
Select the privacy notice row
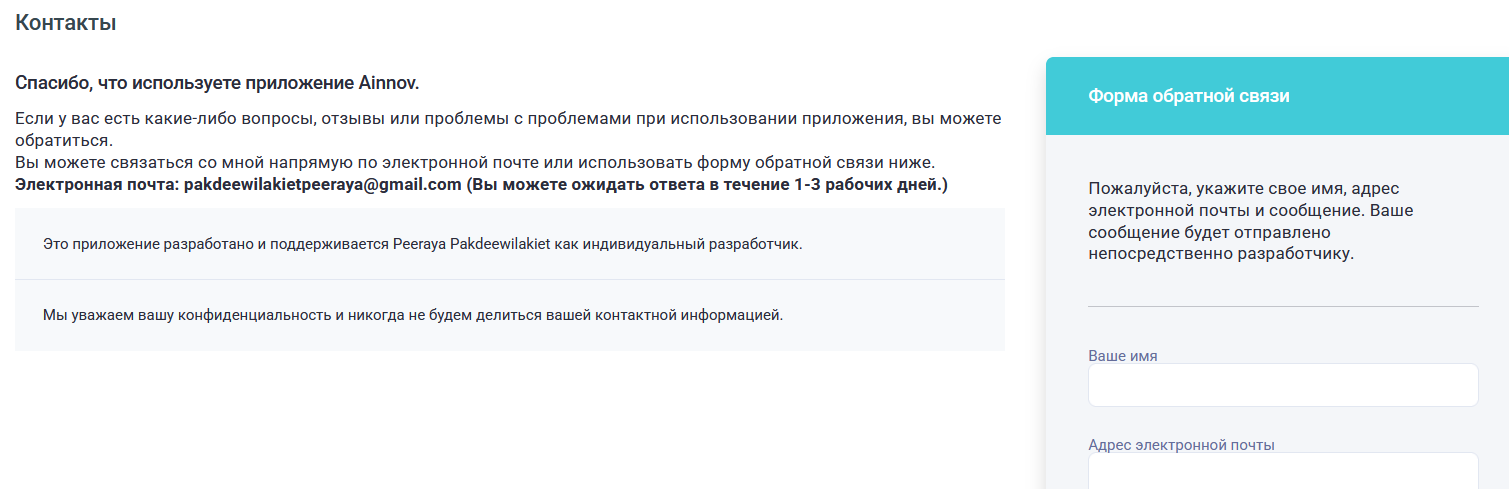(509, 315)
